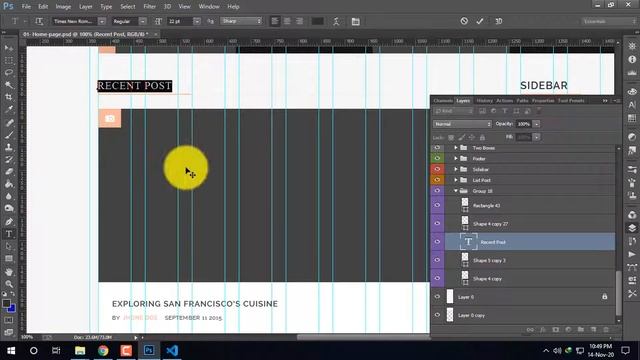Collapse the Group 18 folder

pos(456,191)
